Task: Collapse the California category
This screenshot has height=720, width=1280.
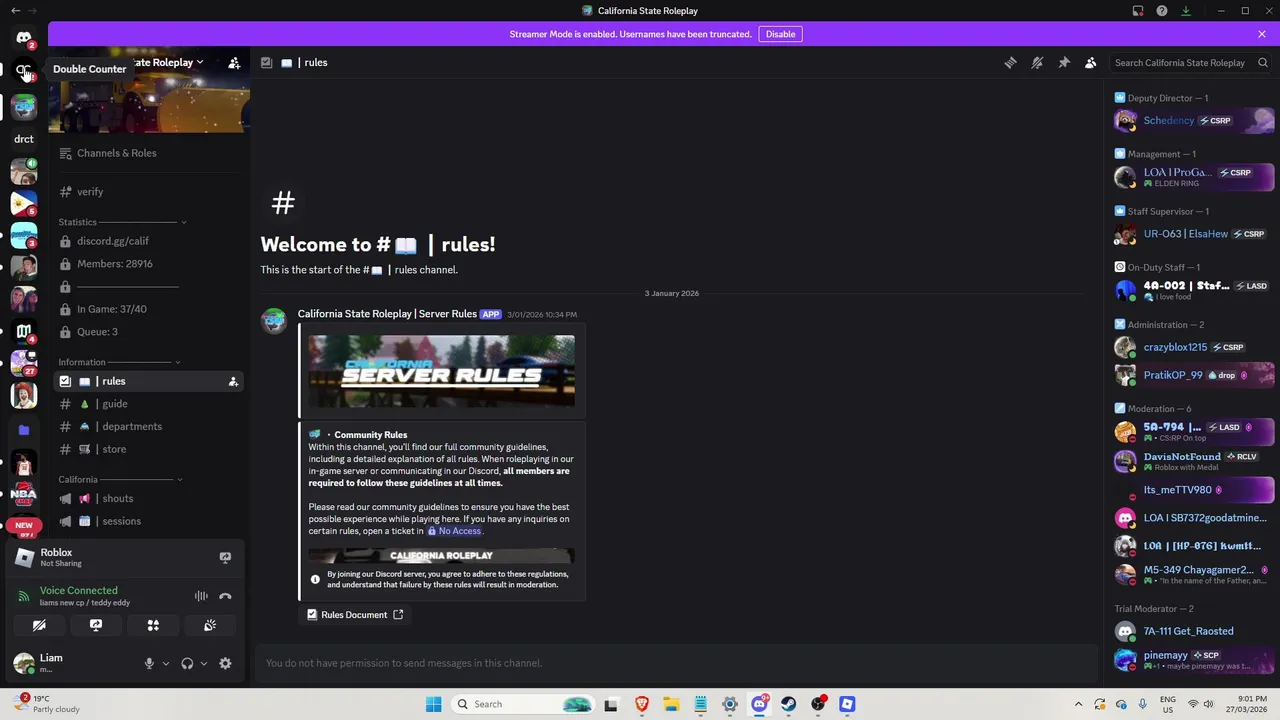Action: [121, 479]
